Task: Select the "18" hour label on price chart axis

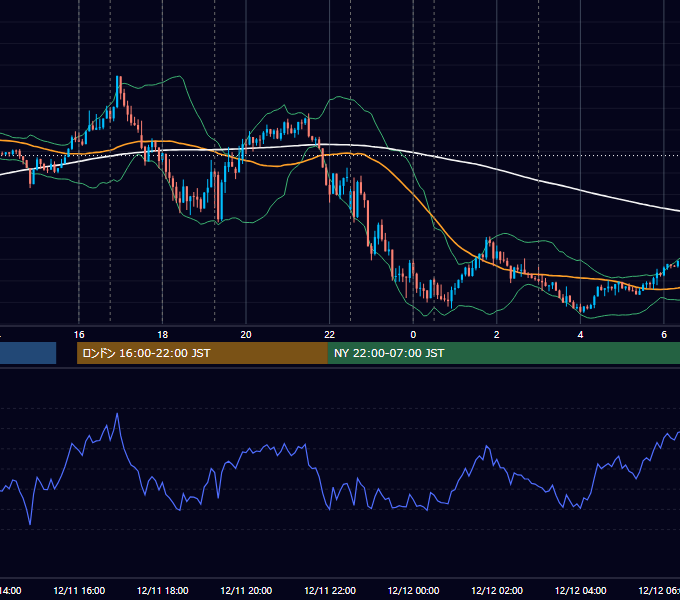Action: click(163, 335)
